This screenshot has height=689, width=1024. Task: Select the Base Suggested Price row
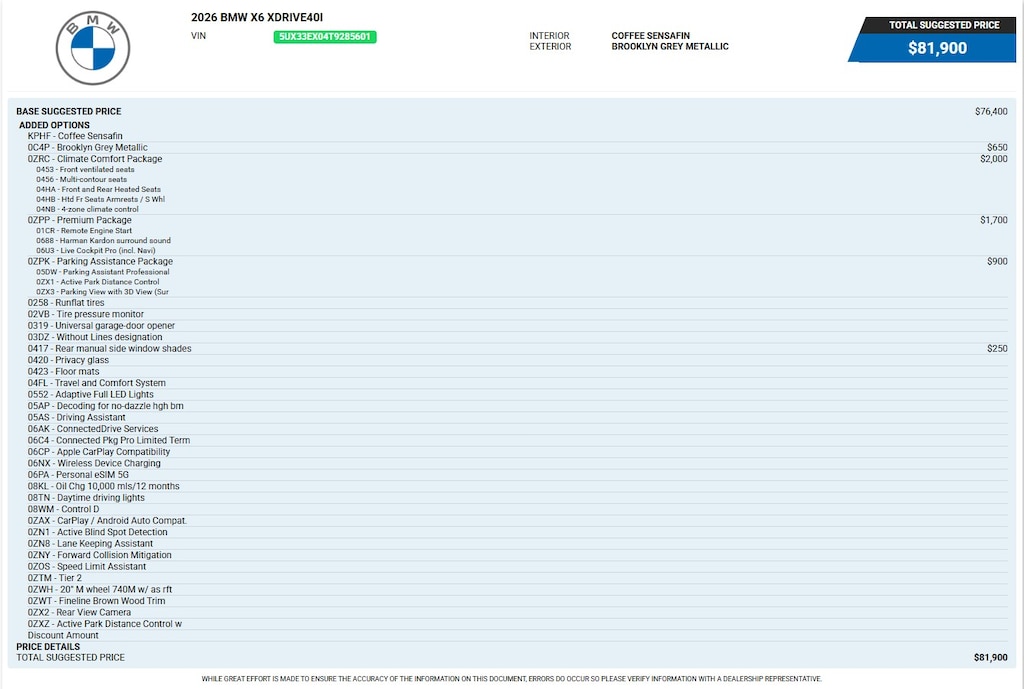tap(511, 112)
